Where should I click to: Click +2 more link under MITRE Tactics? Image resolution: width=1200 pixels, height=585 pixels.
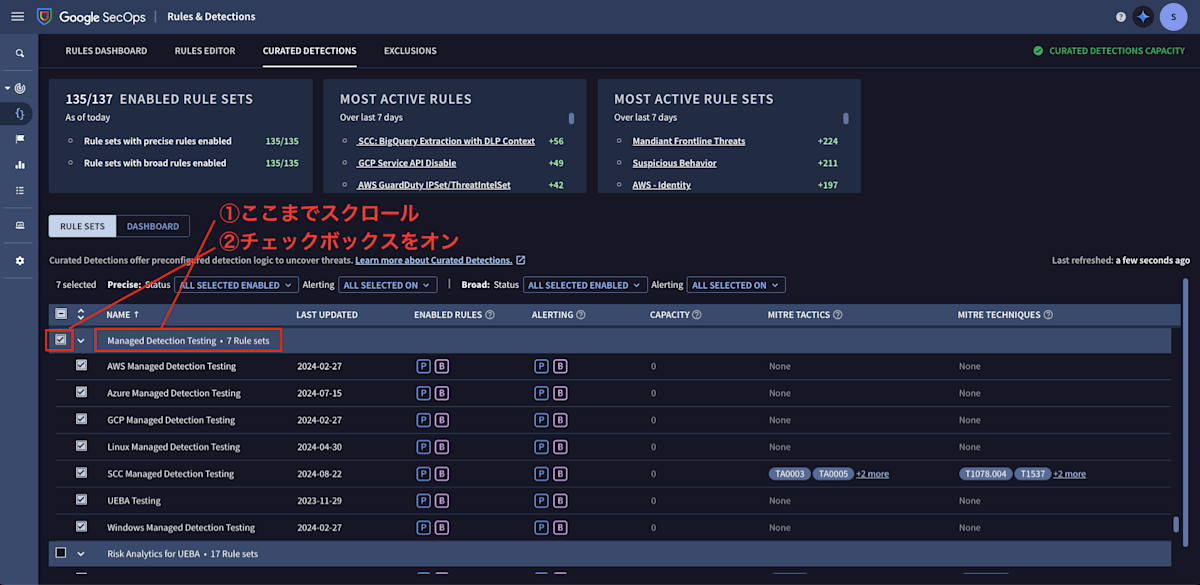click(x=872, y=474)
